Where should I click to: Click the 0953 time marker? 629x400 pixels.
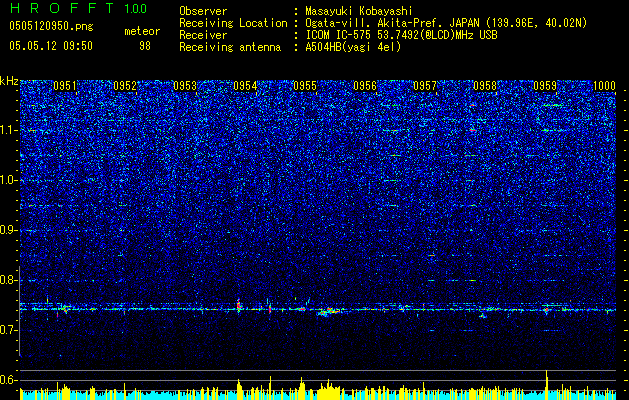click(x=185, y=86)
